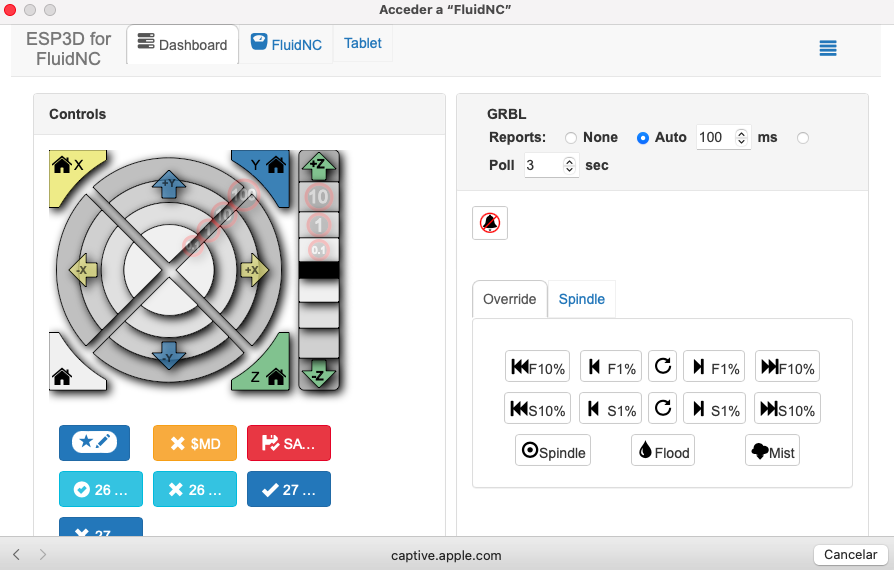Decrease spindle speed by 1%
Screen dimensions: 894x570
point(611,408)
